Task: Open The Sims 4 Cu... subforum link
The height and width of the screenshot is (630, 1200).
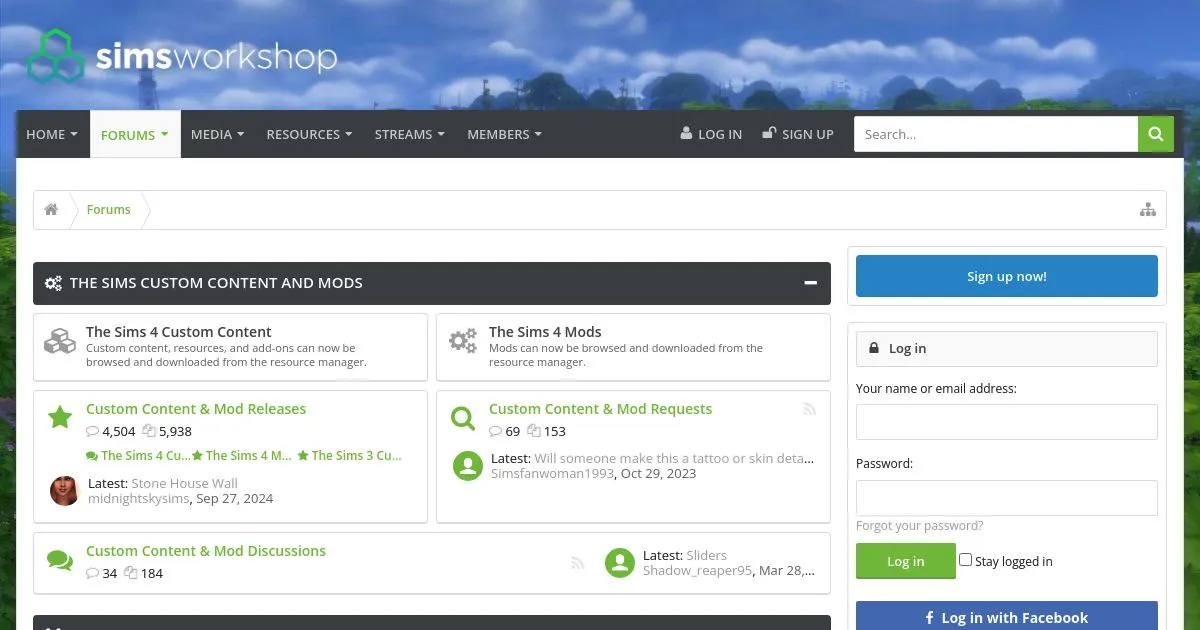Action: coord(139,455)
